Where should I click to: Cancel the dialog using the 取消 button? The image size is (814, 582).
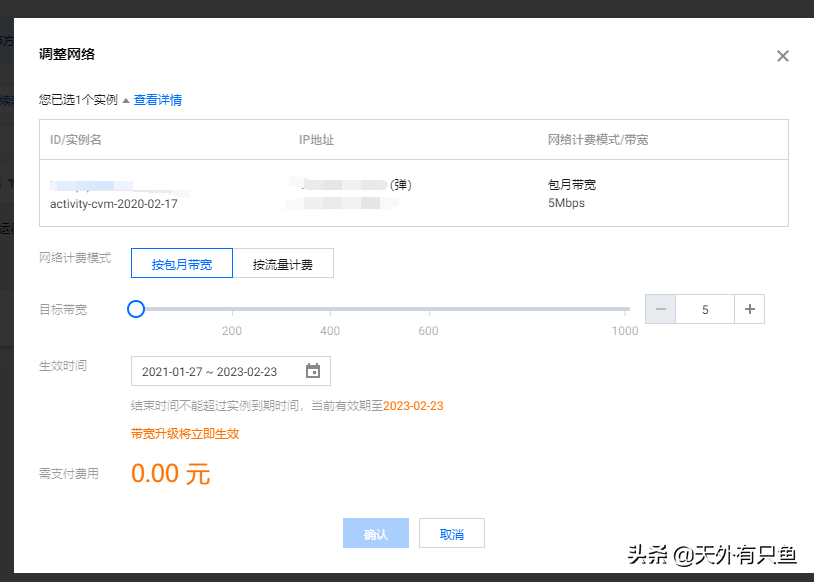click(452, 533)
